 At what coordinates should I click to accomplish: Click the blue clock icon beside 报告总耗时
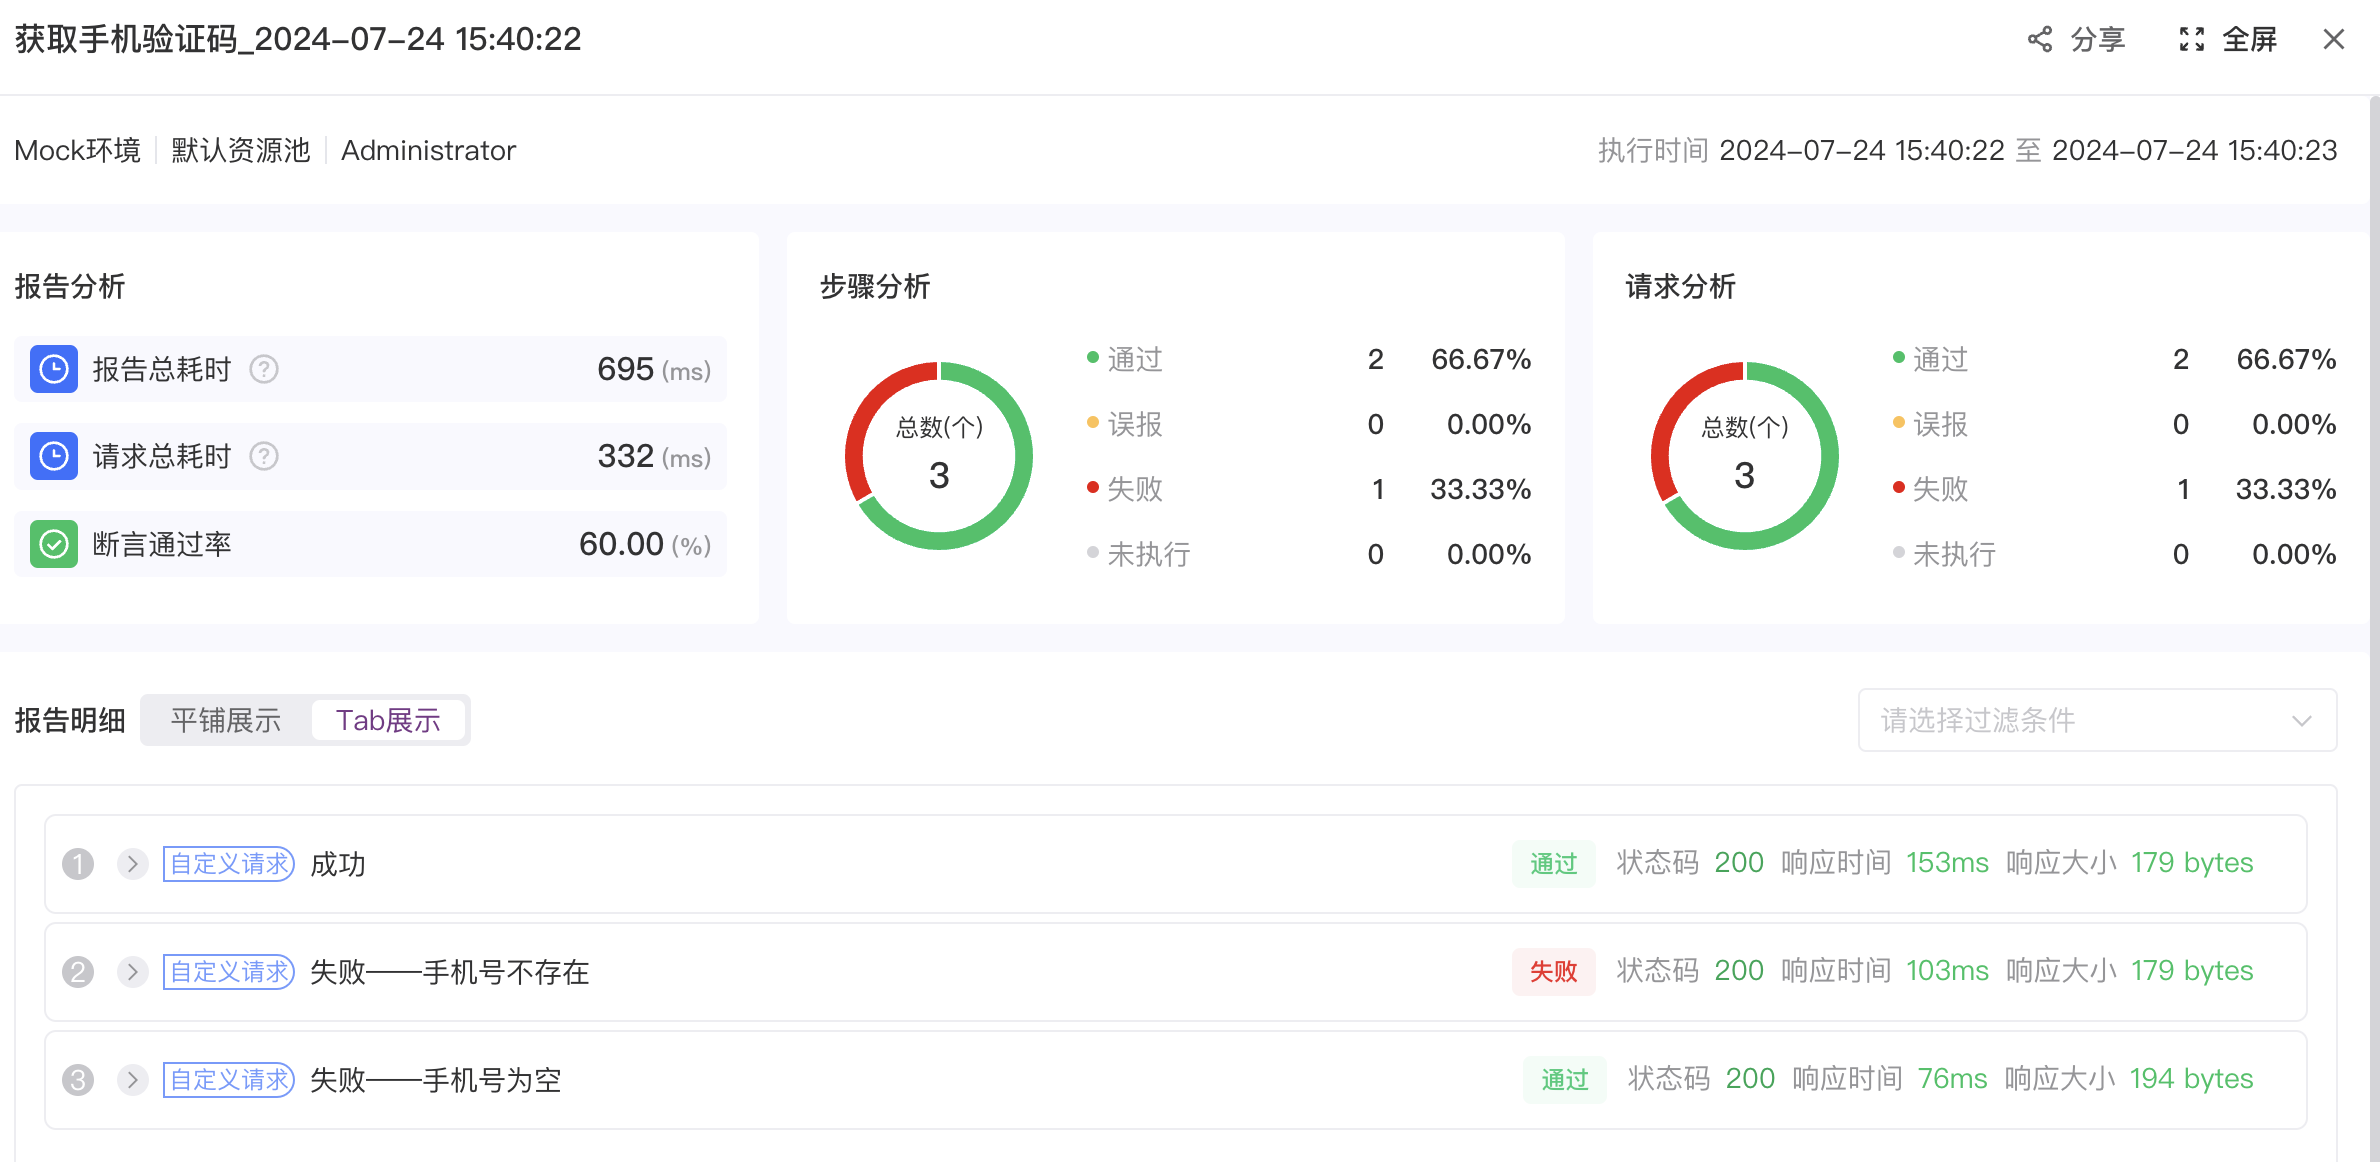pos(54,369)
